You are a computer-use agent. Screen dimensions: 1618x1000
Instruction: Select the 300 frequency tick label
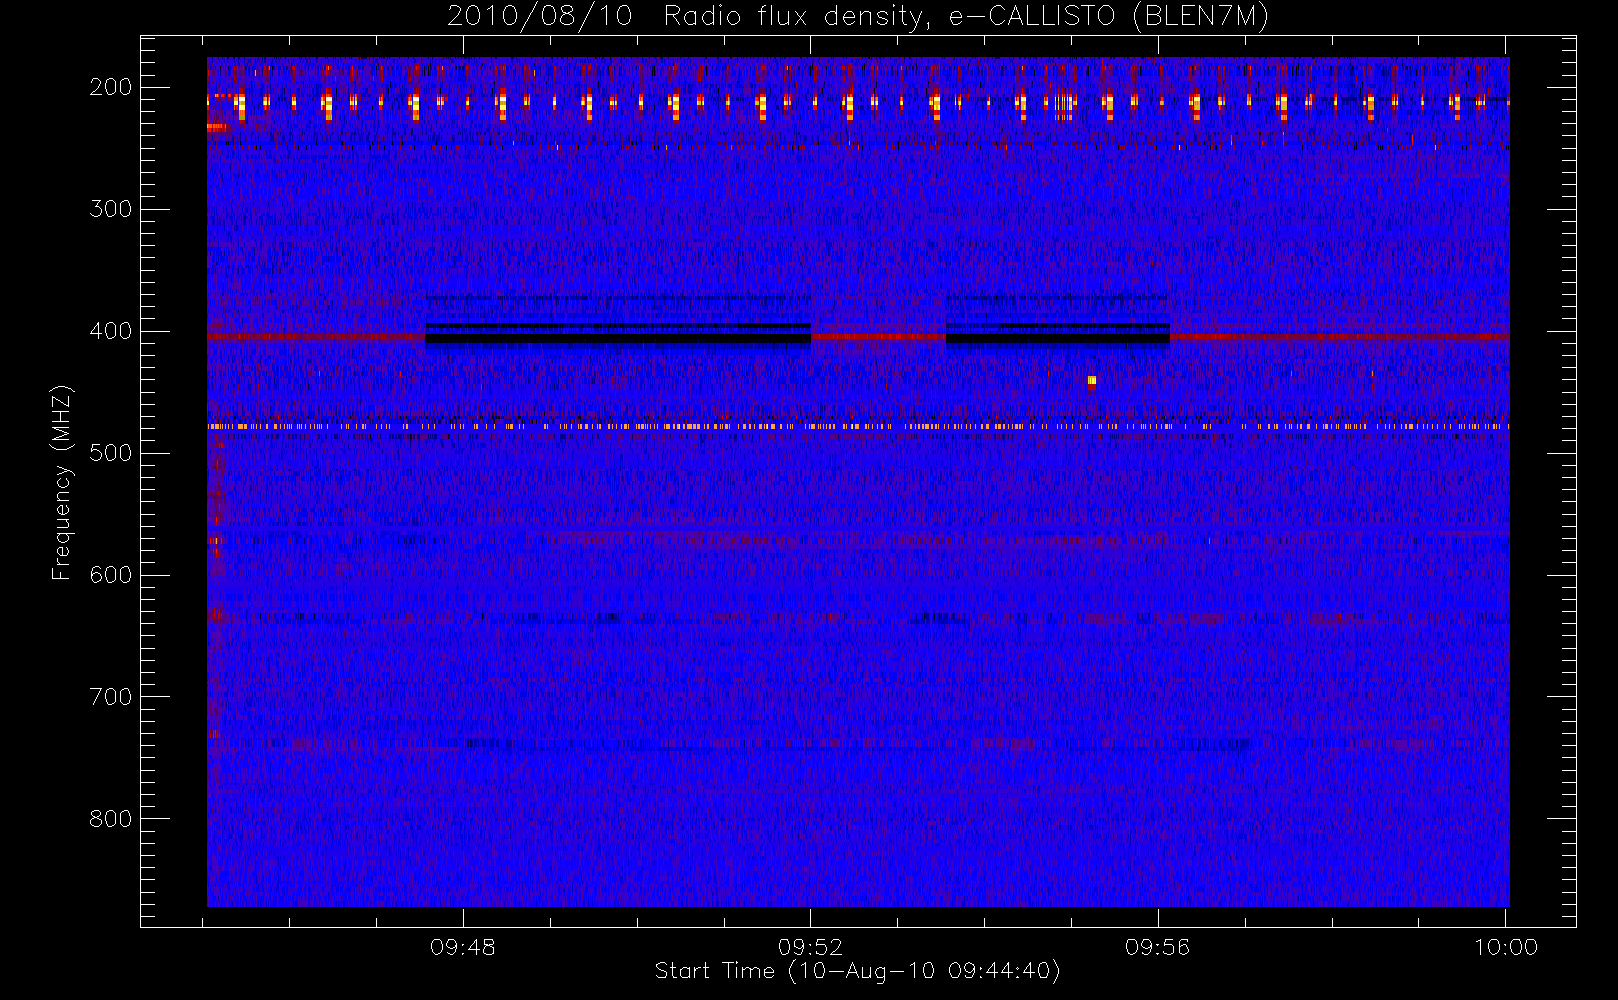111,209
